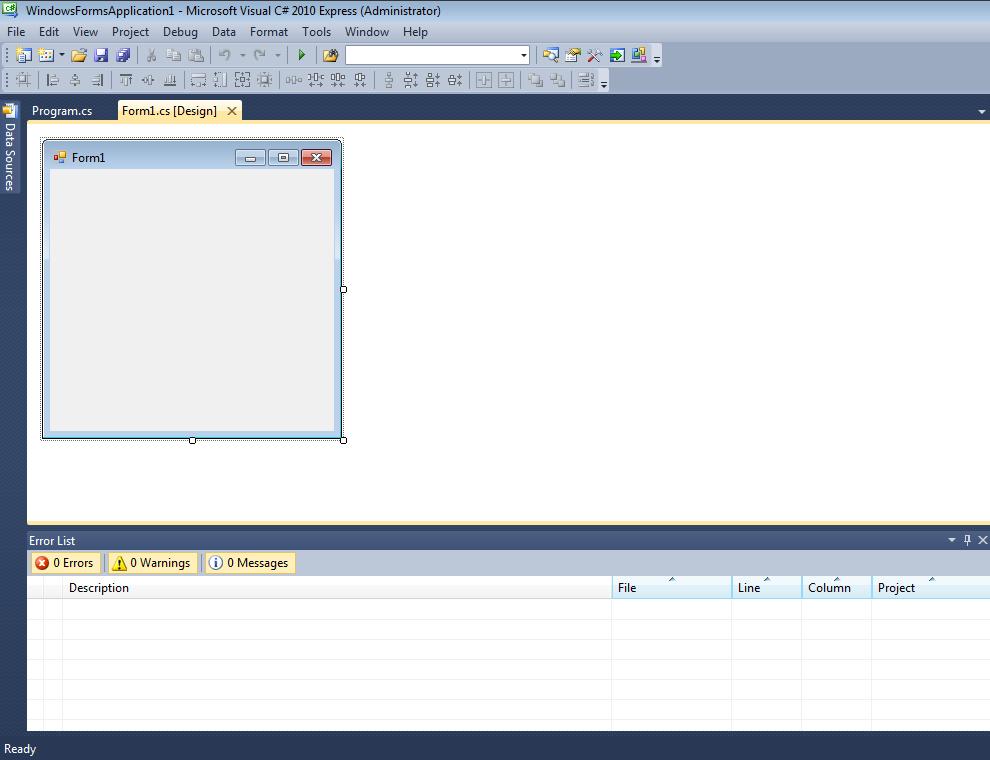Viewport: 990px width, 760px height.
Task: Click the Save All icon
Action: point(123,56)
